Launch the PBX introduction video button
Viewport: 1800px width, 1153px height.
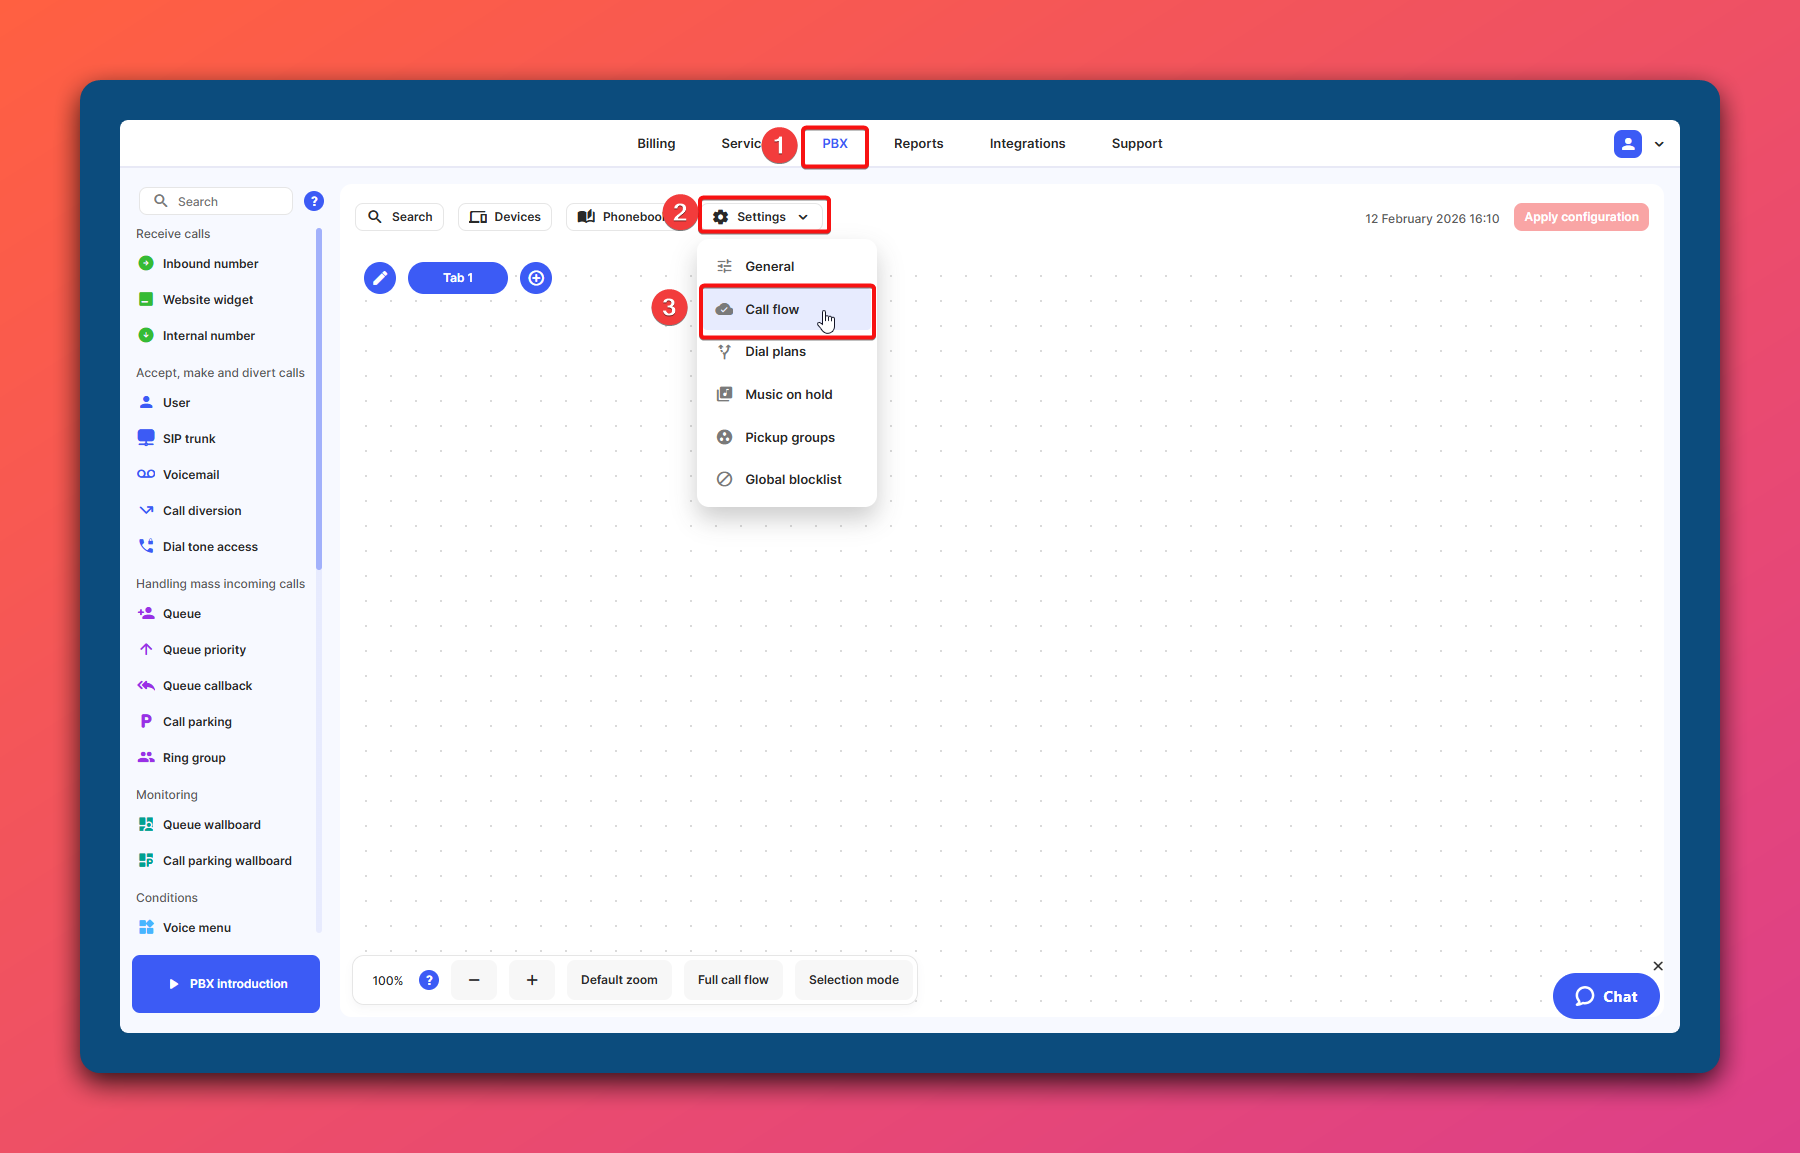226,984
